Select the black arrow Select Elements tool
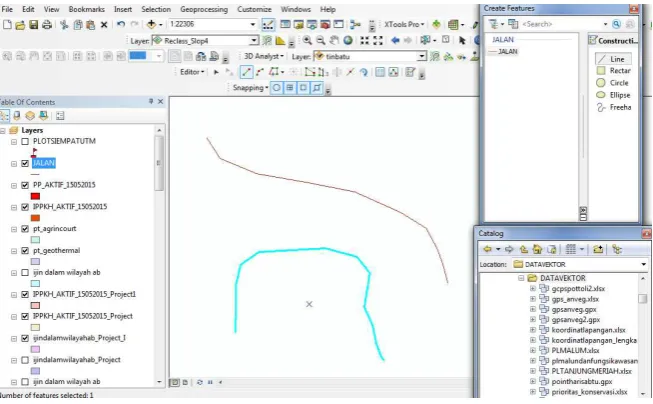This screenshot has height=404, width=653. click(462, 40)
